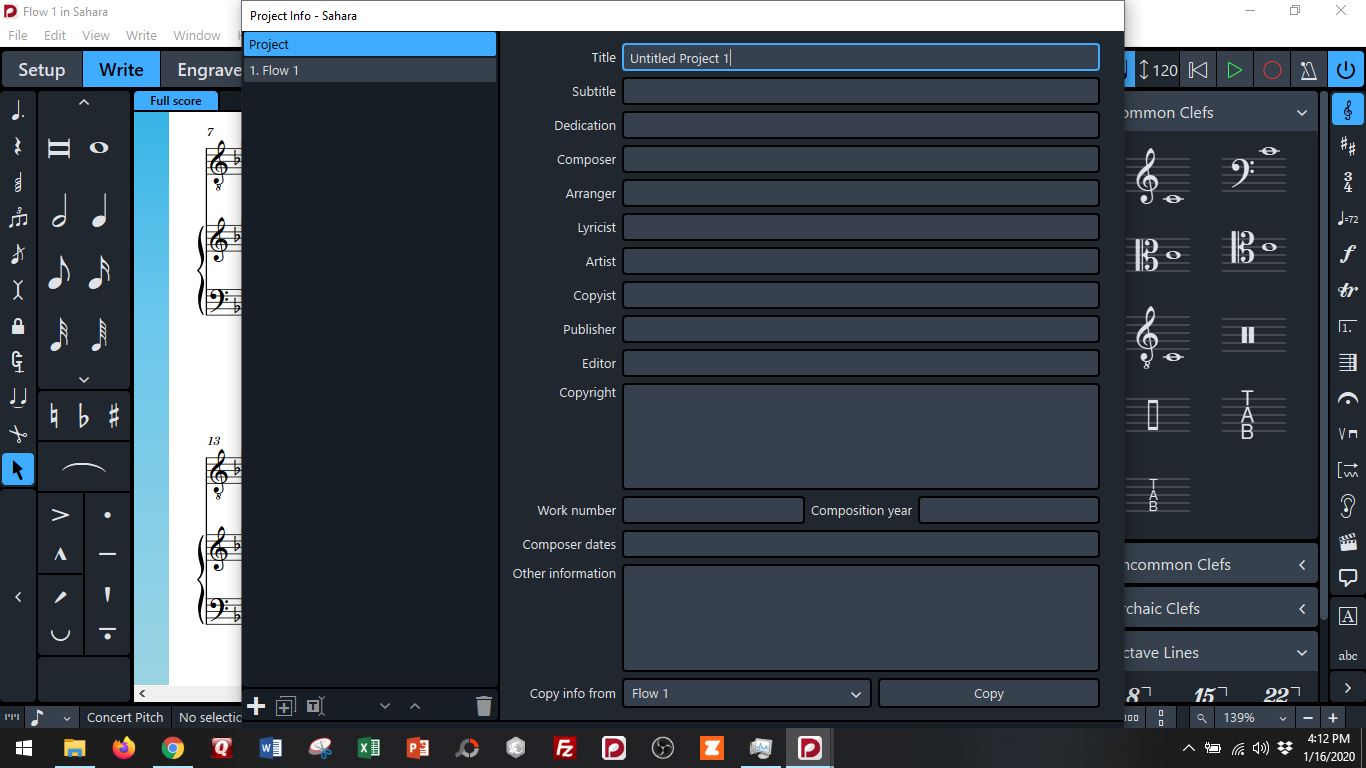Open the View menu
Screen dimensions: 1366x768
(96, 35)
